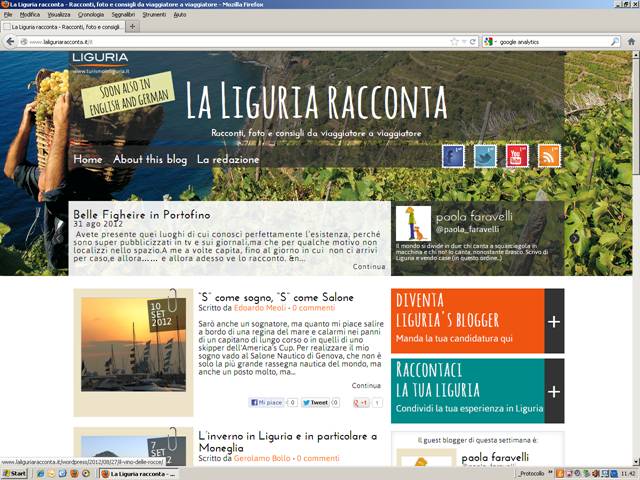The height and width of the screenshot is (480, 640).
Task: Go to the Home navigation link
Action: pos(88,159)
